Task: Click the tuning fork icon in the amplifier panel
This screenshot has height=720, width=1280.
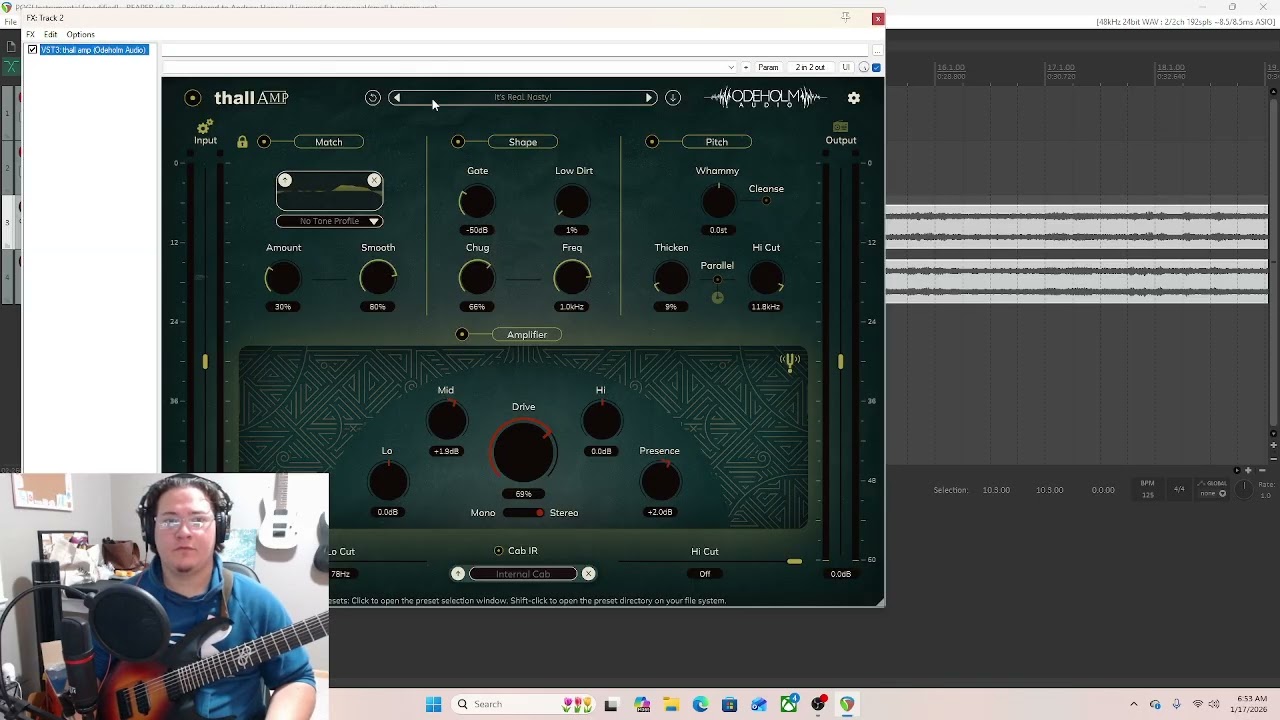Action: tap(790, 362)
